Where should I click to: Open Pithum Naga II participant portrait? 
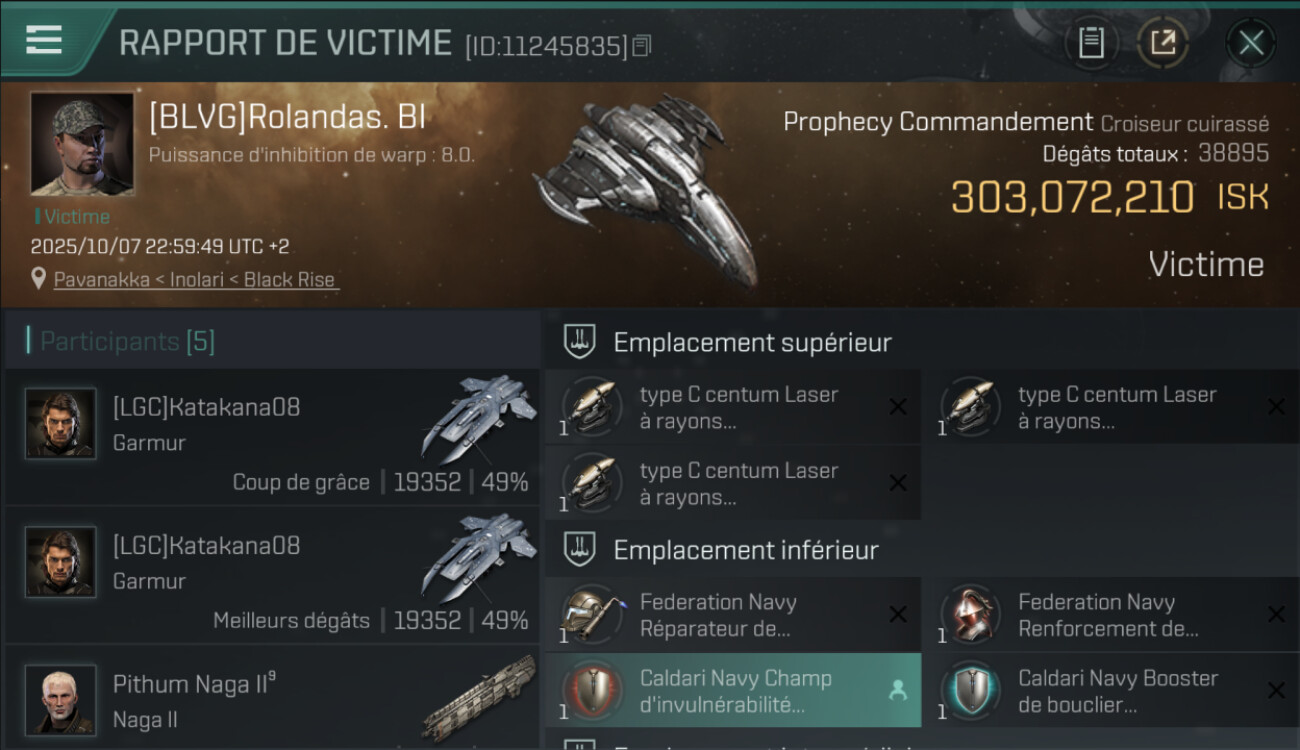61,700
